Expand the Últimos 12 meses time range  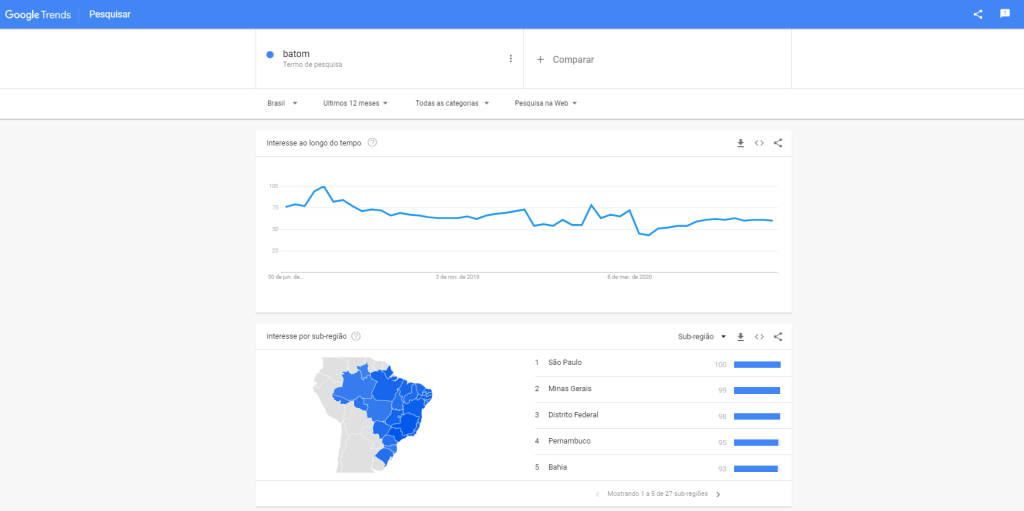[x=356, y=103]
